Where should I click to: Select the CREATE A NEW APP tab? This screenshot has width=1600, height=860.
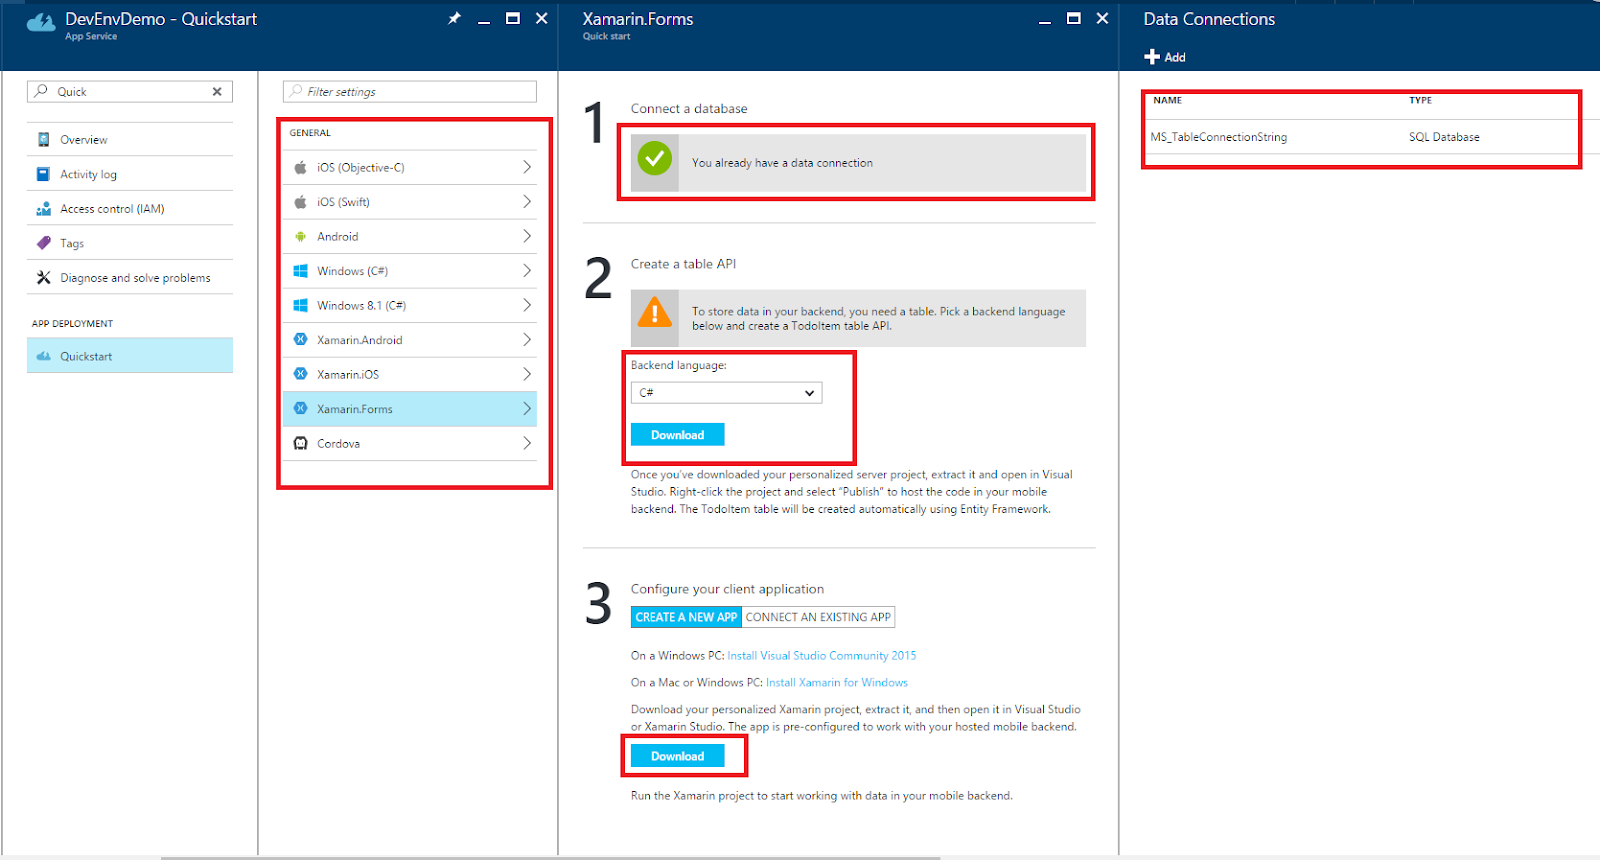686,617
